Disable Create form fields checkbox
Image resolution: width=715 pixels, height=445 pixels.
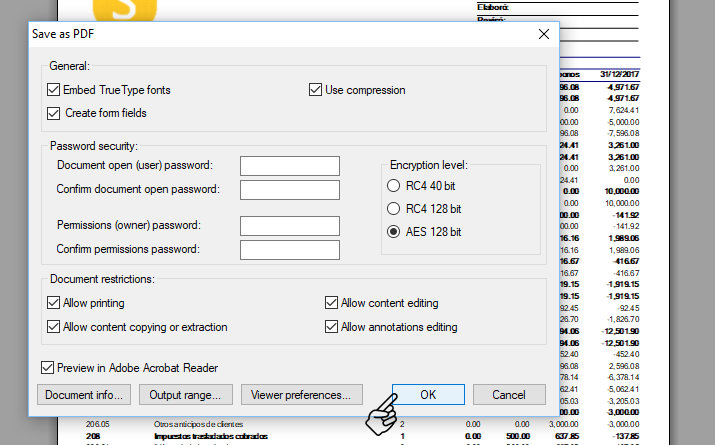coord(54,113)
